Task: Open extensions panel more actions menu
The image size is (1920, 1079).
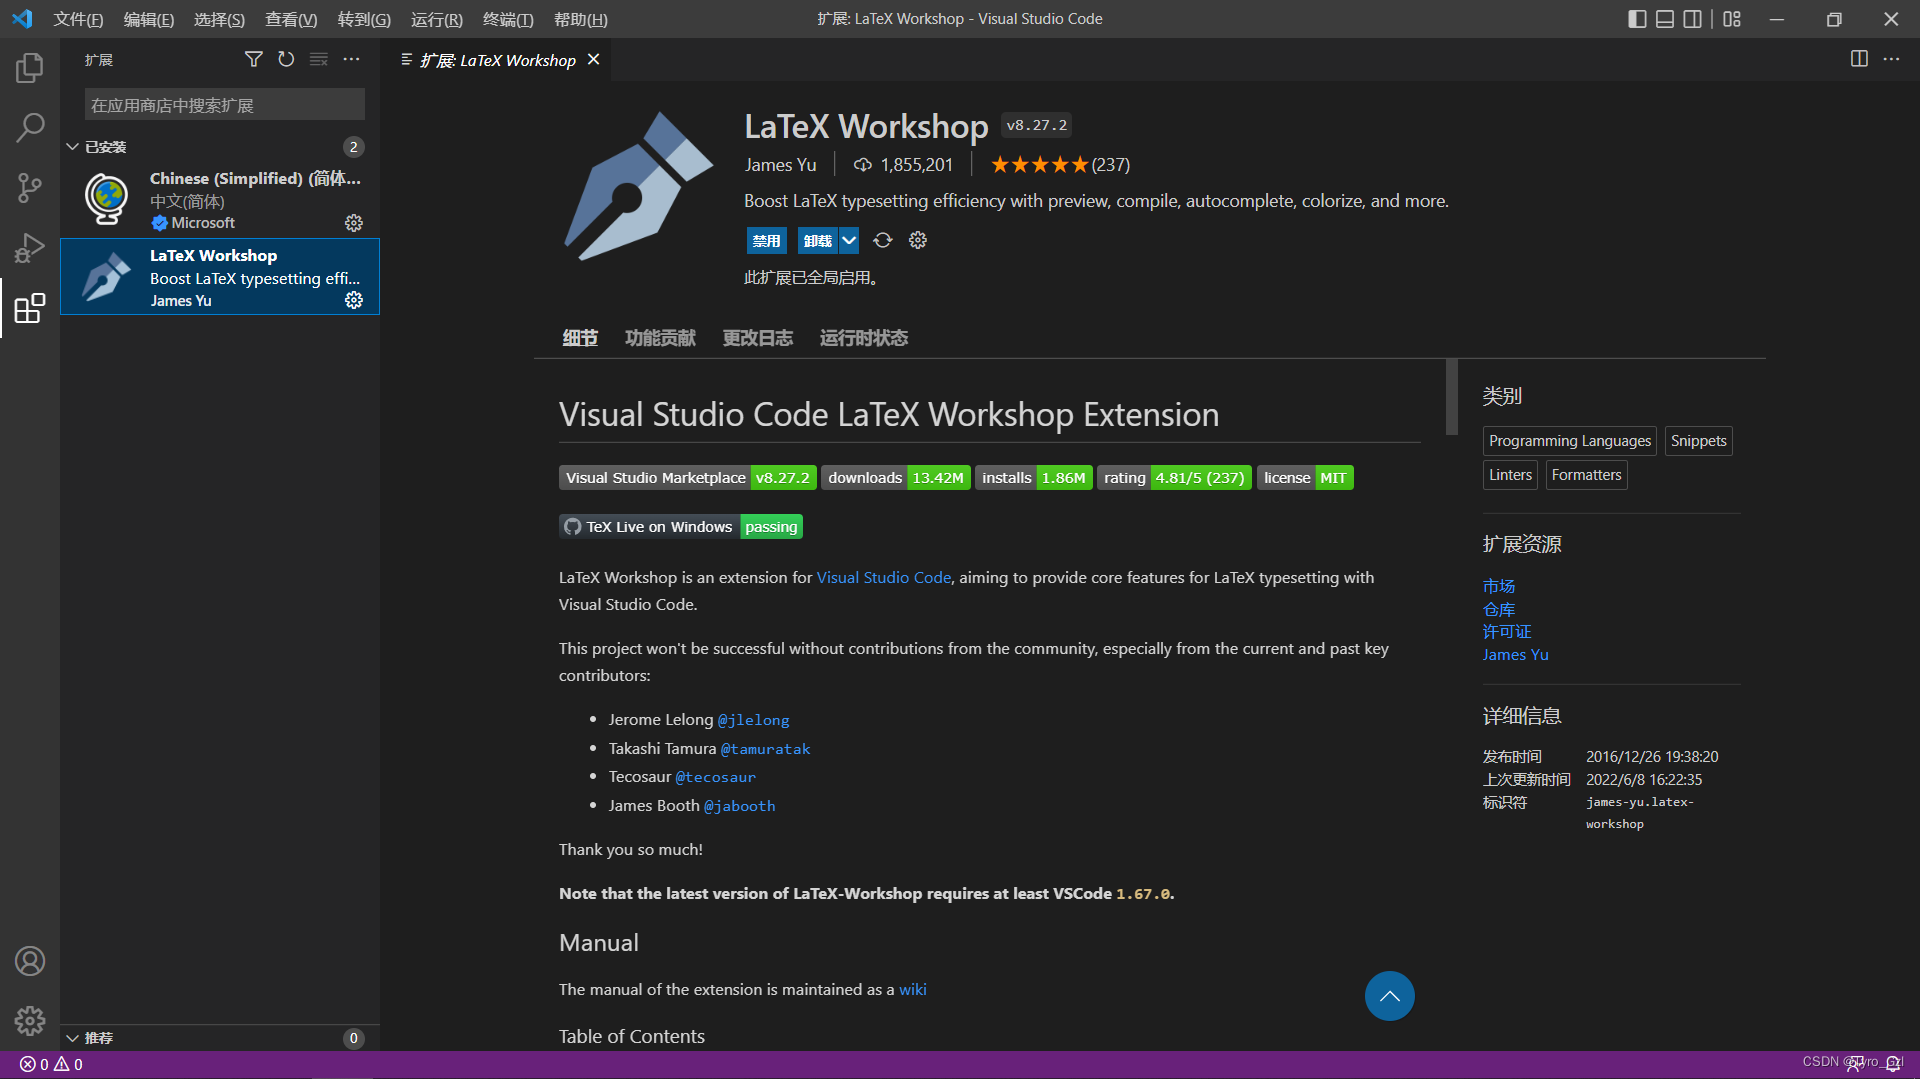Action: tap(351, 60)
